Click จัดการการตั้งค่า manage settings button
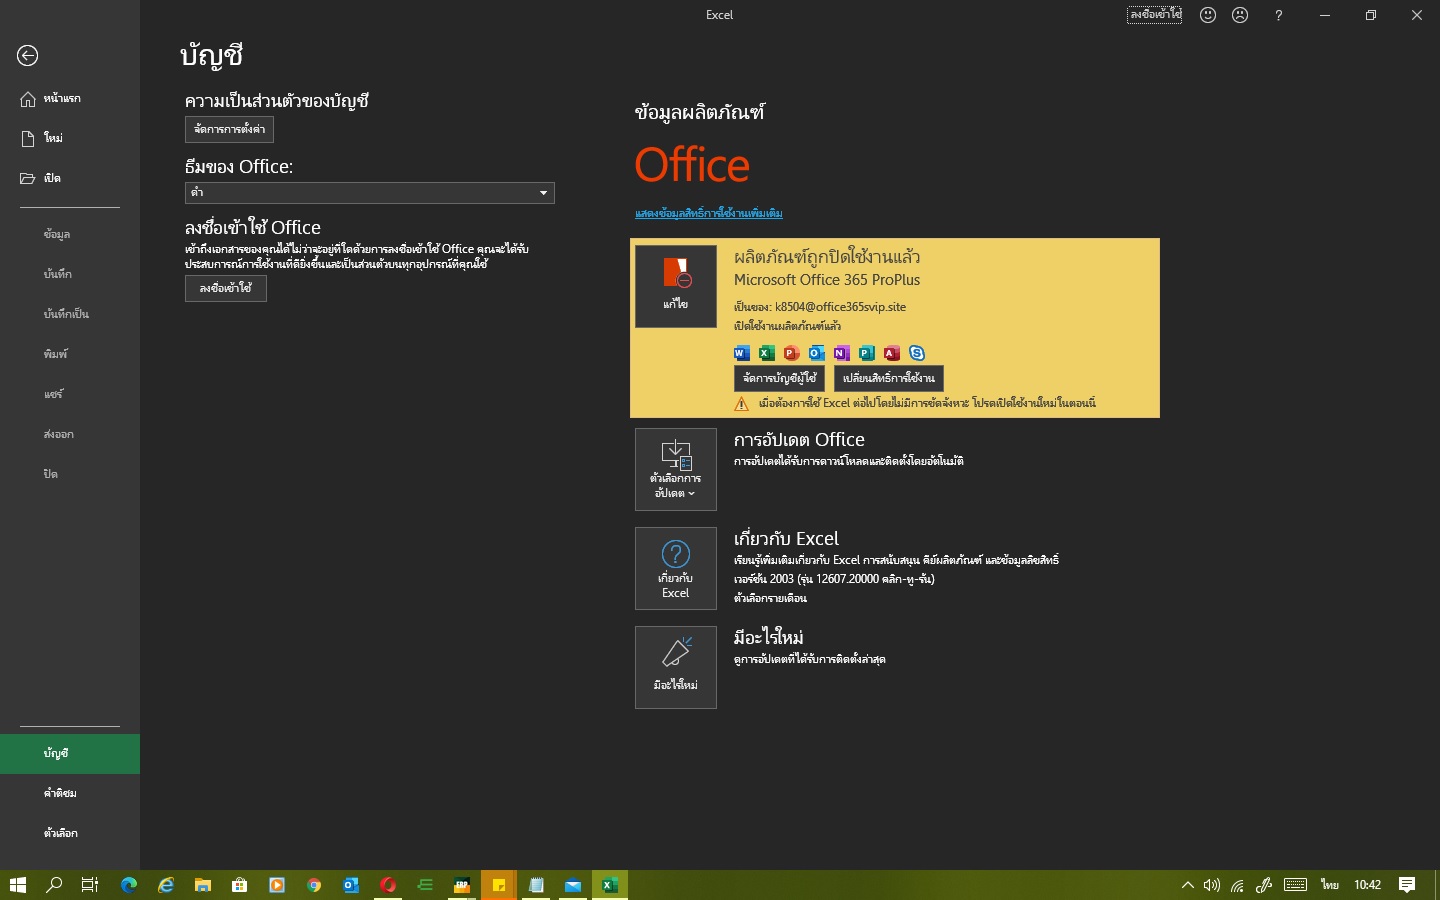This screenshot has height=900, width=1440. pyautogui.click(x=229, y=130)
